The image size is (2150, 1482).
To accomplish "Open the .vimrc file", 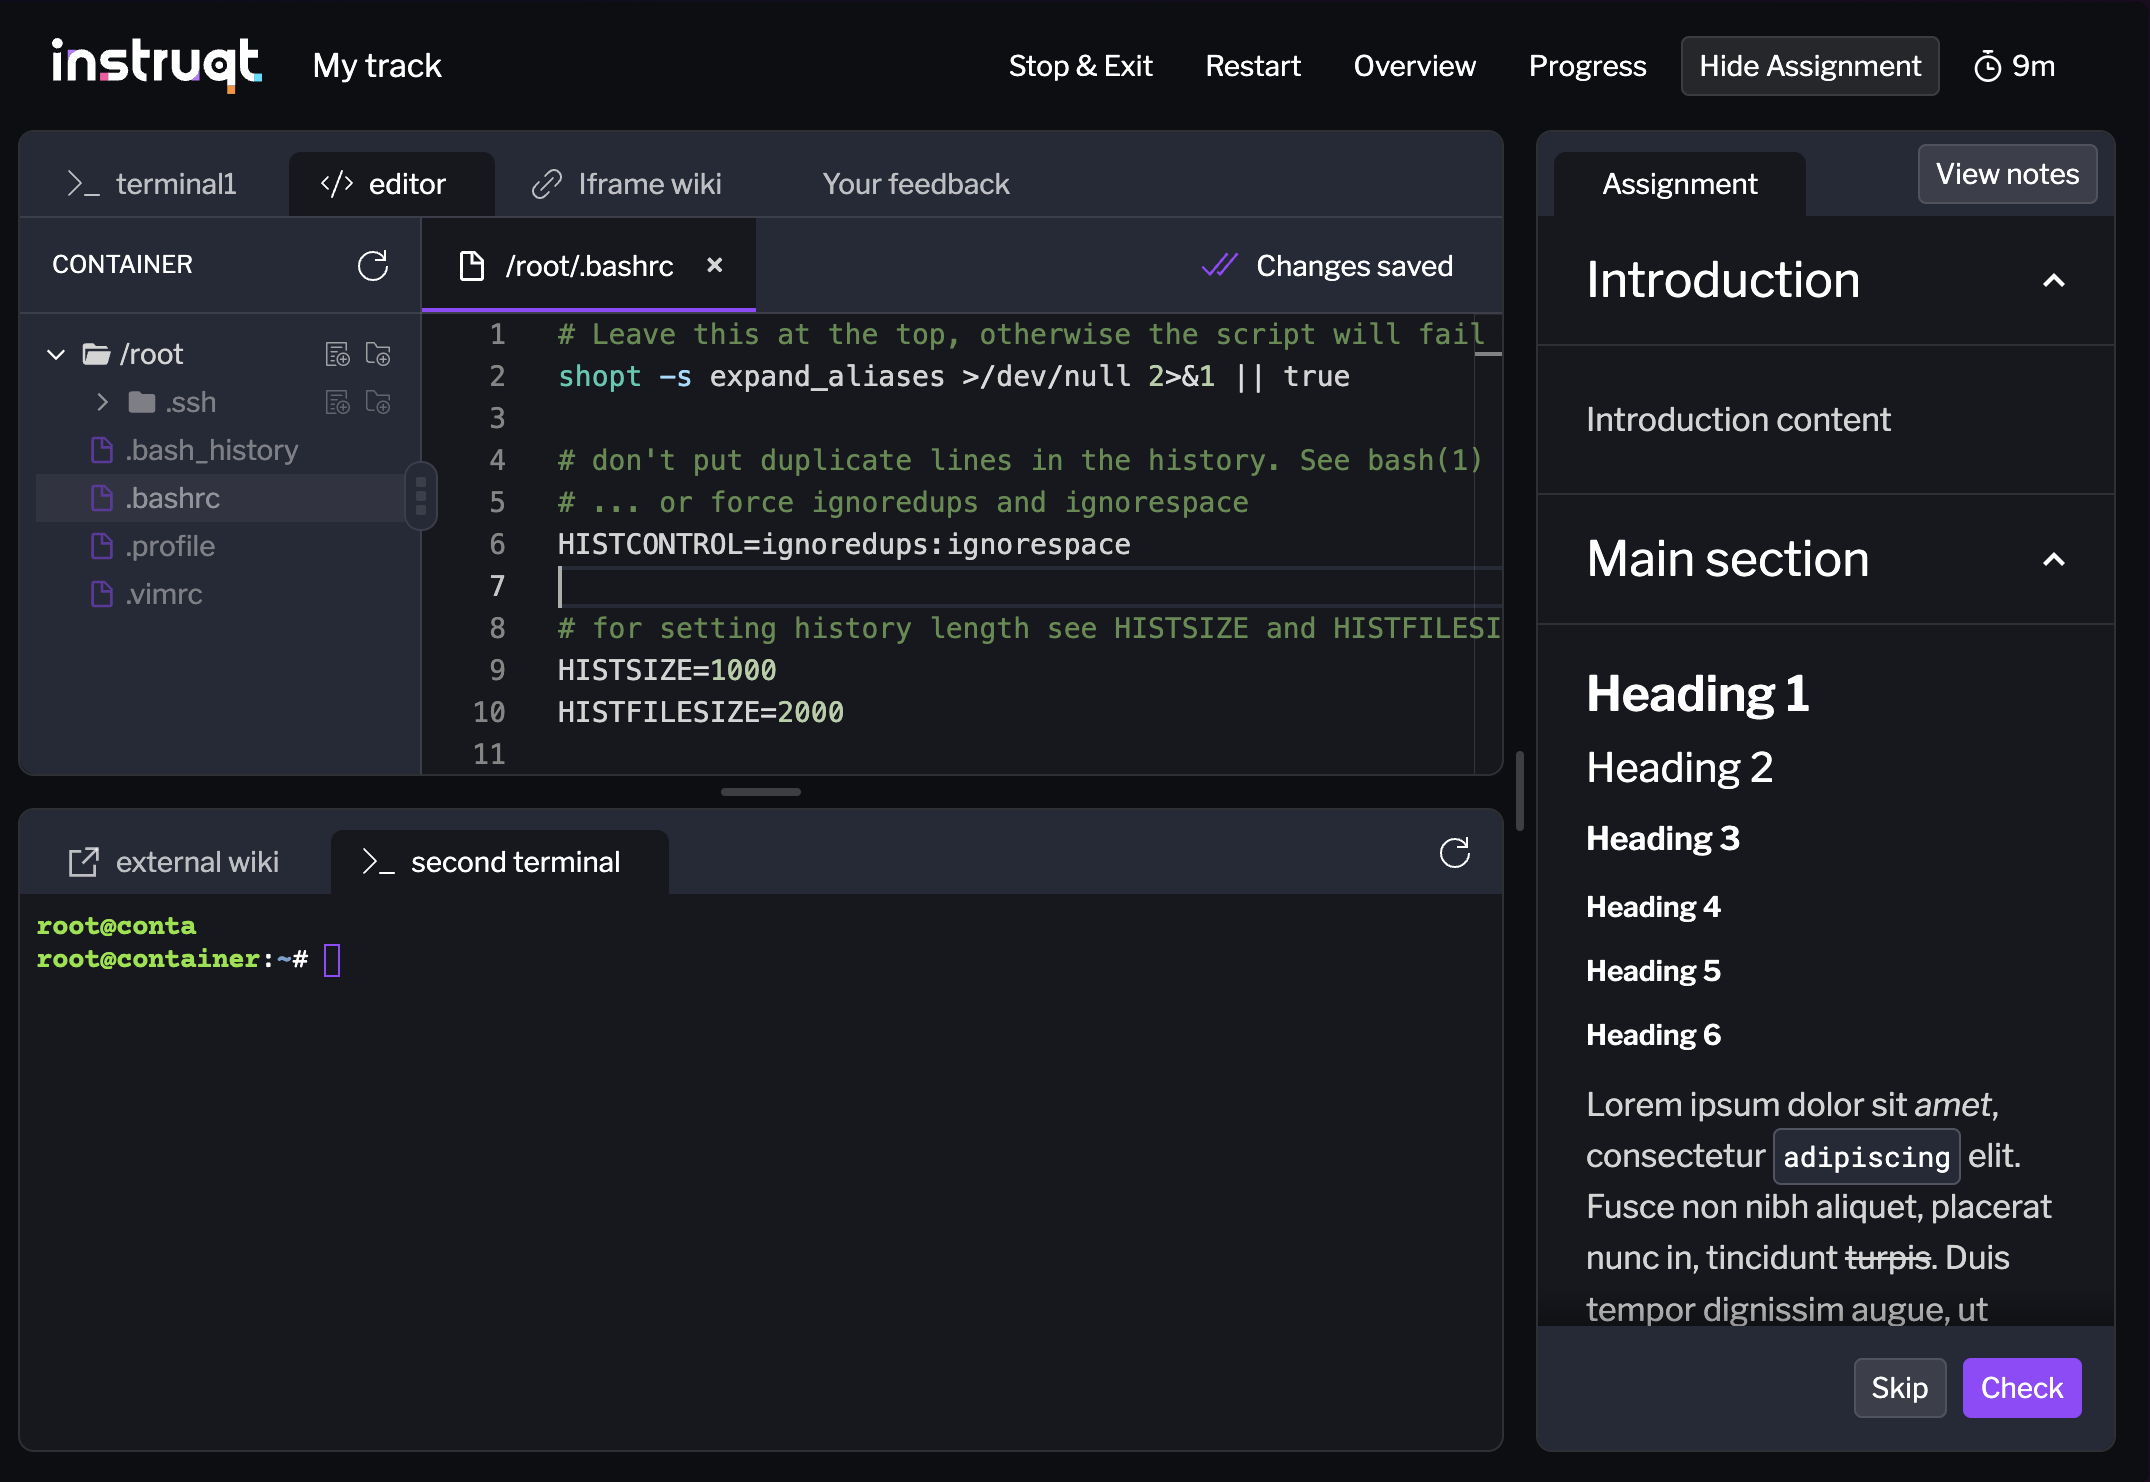I will pyautogui.click(x=163, y=594).
